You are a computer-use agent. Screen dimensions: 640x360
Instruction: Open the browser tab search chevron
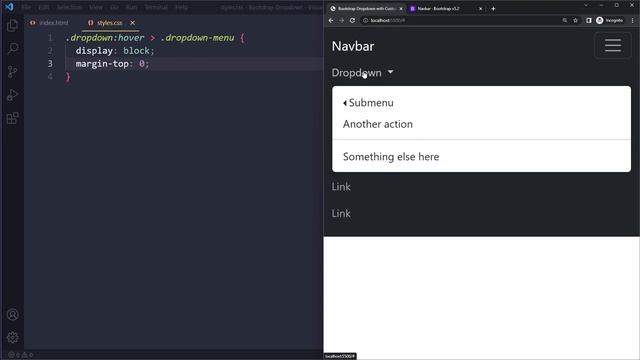(x=586, y=5)
